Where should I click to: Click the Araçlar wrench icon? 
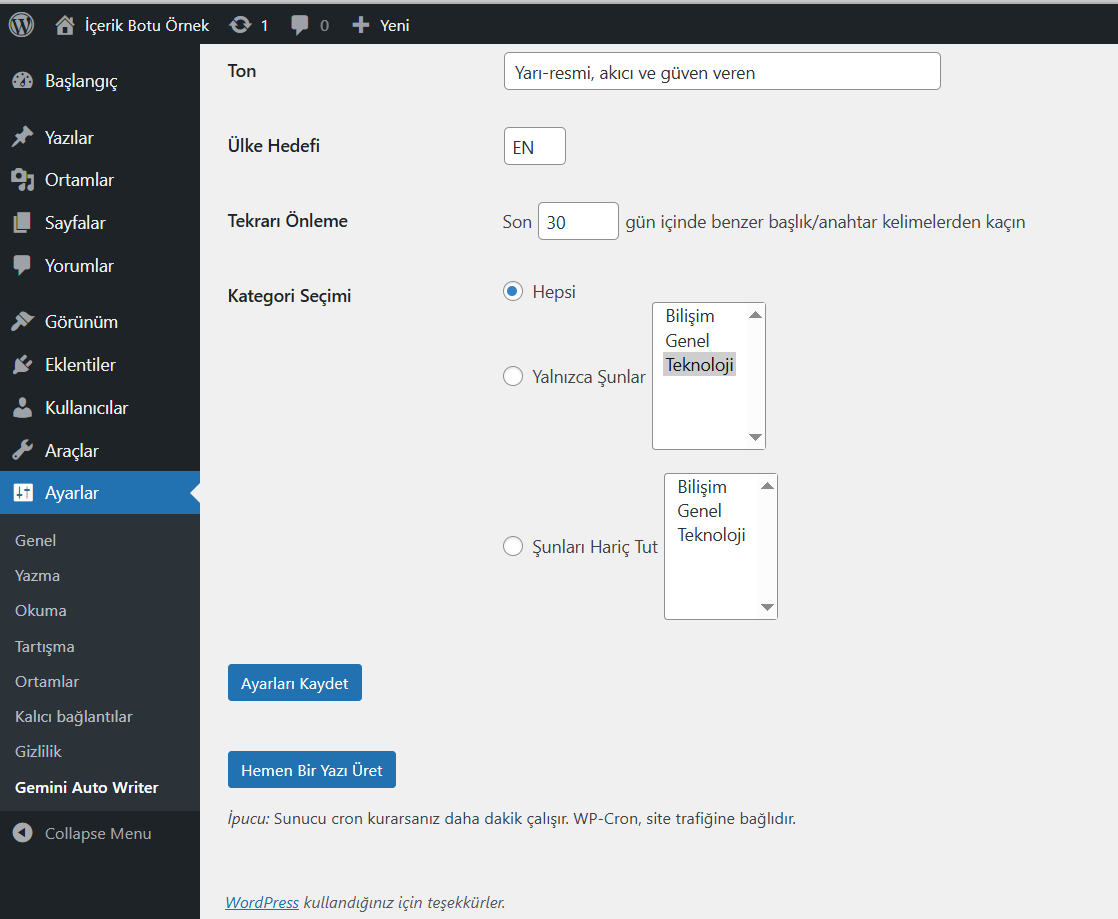[23, 450]
